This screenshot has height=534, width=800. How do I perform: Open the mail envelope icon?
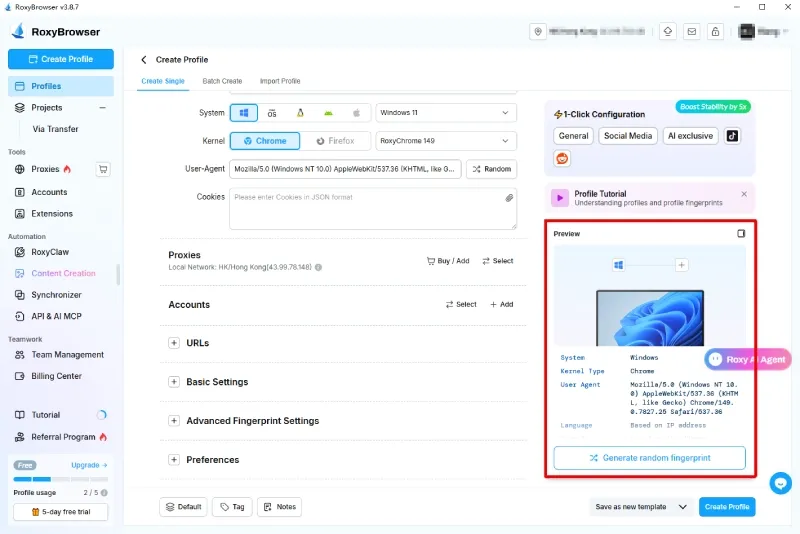click(691, 32)
